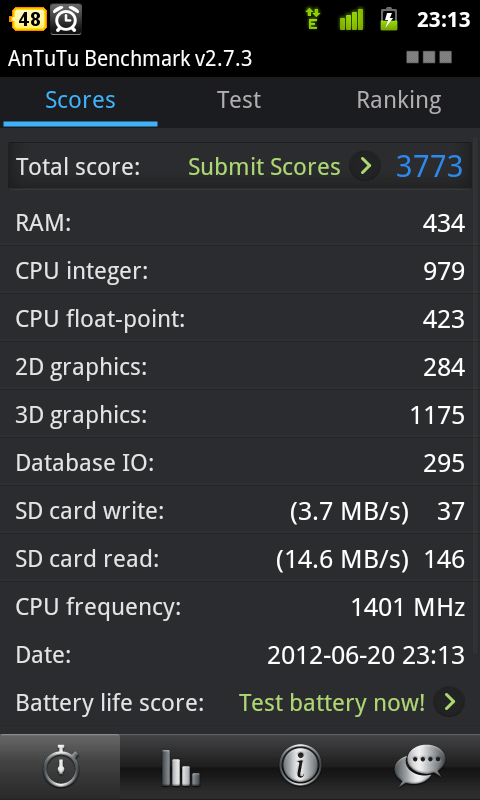Viewport: 480px width, 800px height.
Task: Open the stopwatch benchmark icon in bottom bar
Action: pyautogui.click(x=60, y=766)
